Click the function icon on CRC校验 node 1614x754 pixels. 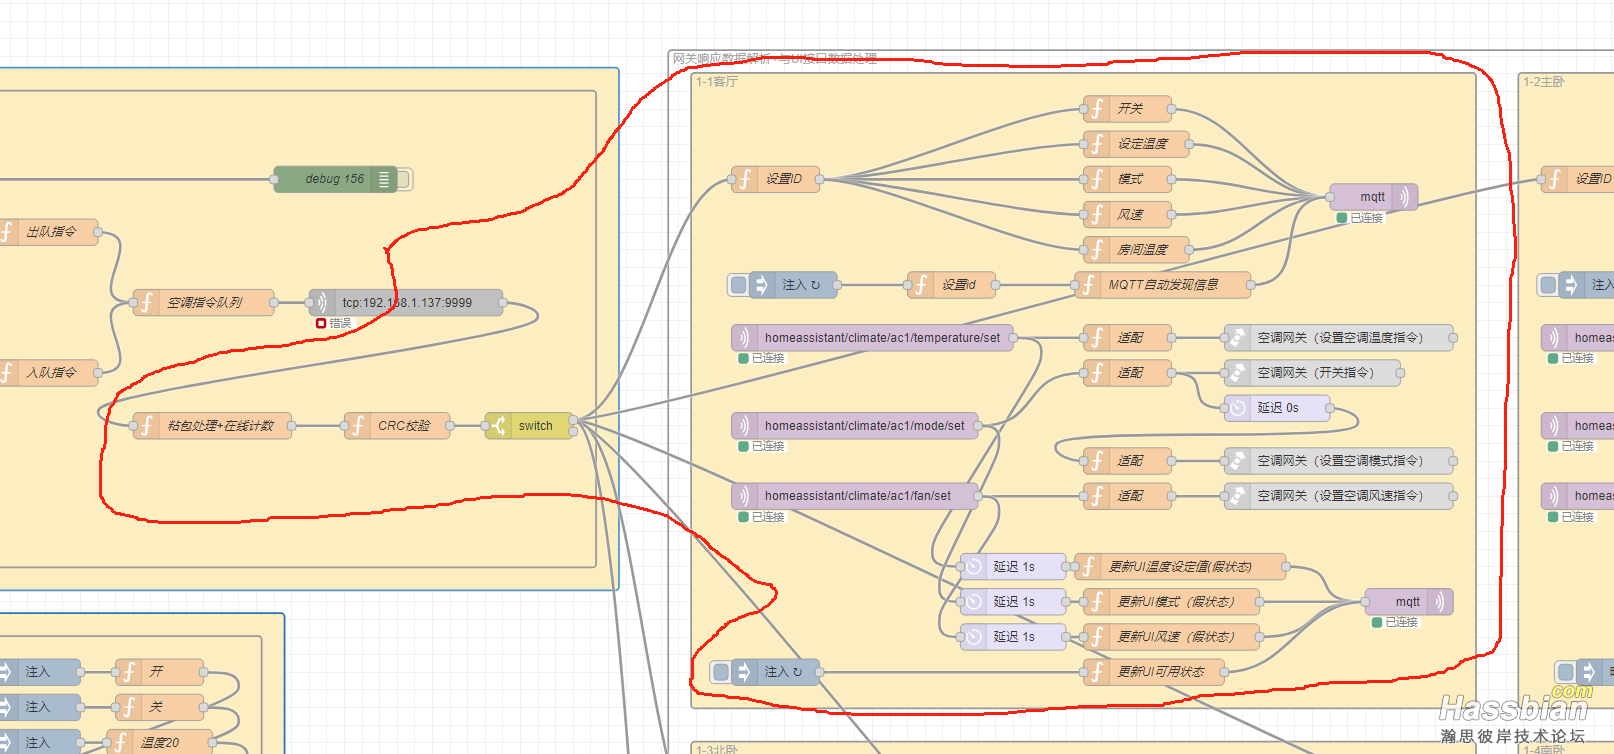click(x=357, y=426)
